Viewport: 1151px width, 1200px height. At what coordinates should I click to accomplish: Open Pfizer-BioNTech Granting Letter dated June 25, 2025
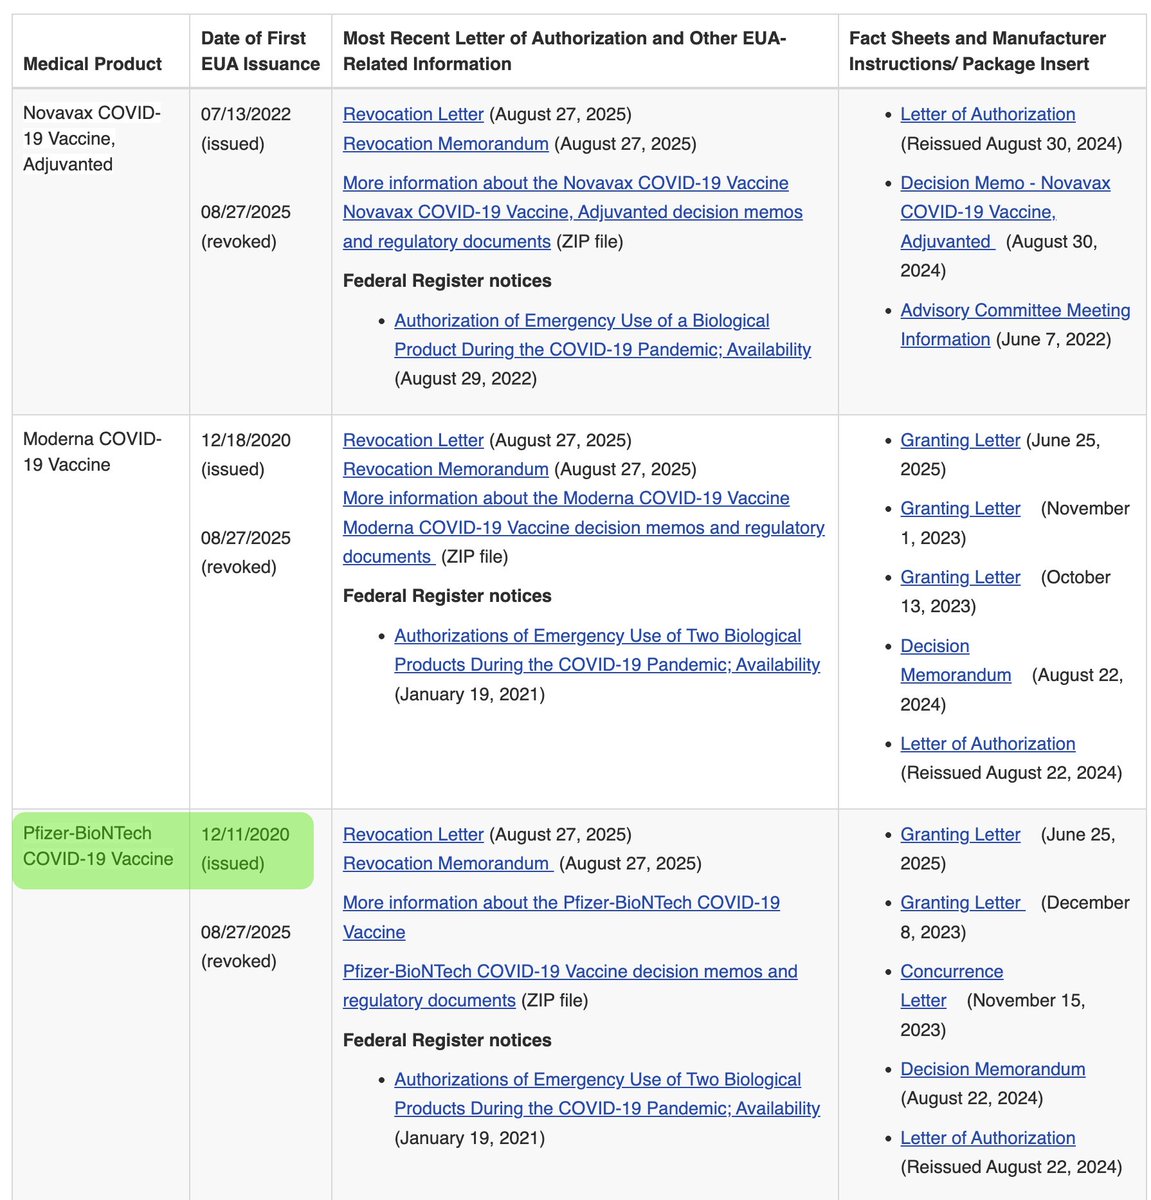[960, 834]
